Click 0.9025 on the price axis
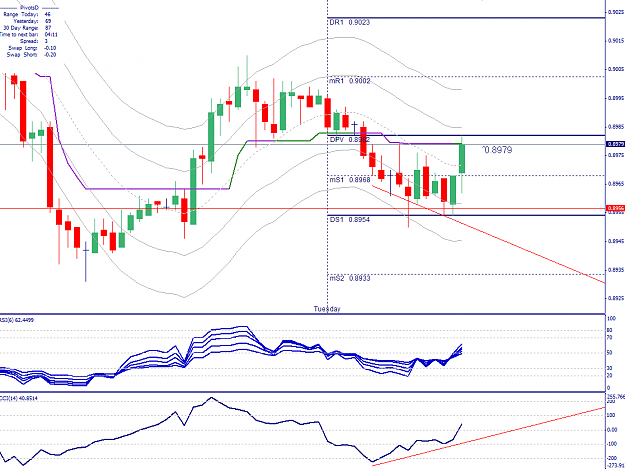Viewport: 625px width, 469px height. pyautogui.click(x=616, y=12)
